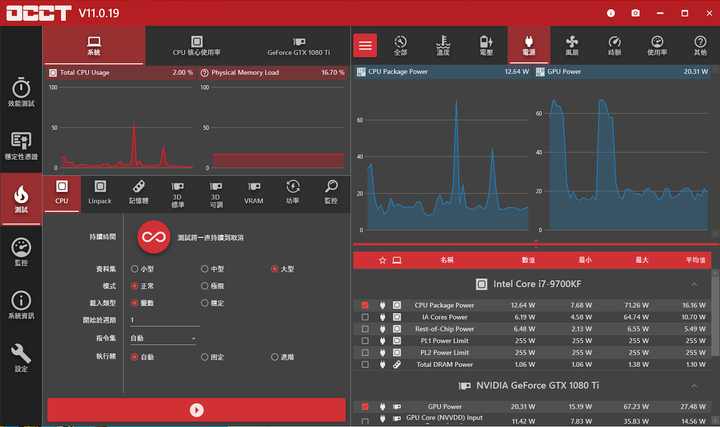Switch to CPU 核心使用率 tab

(197, 45)
